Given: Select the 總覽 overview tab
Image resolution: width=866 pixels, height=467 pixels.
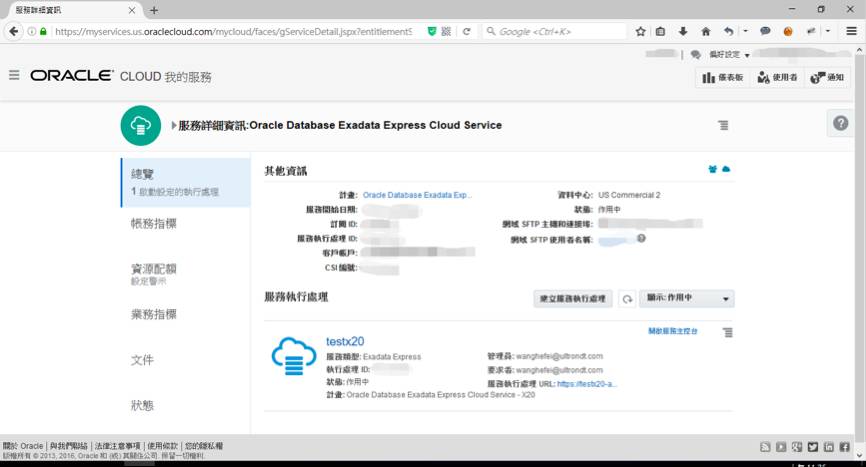Looking at the screenshot, I should point(186,183).
